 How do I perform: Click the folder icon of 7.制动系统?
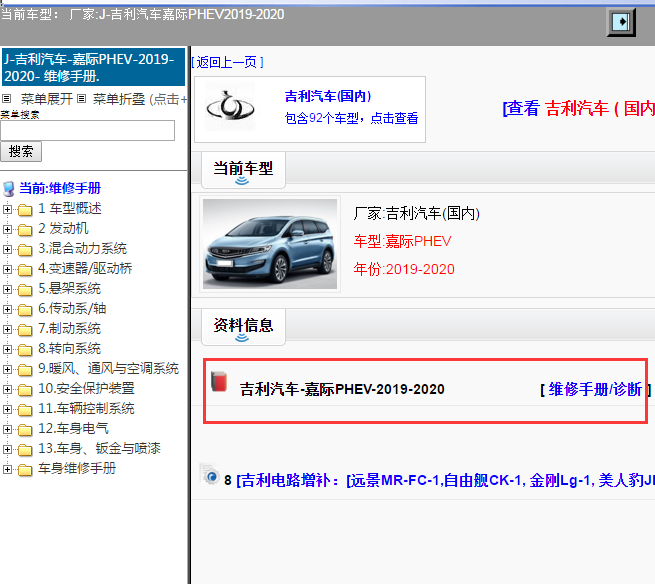pos(25,330)
